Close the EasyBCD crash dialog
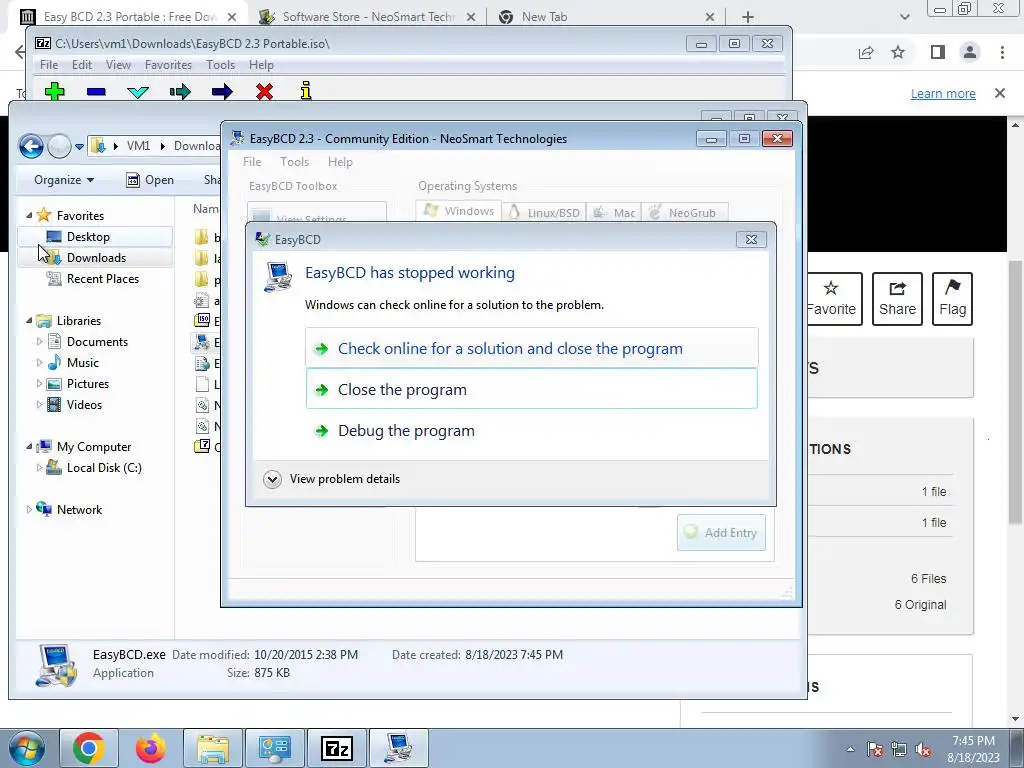Screen dimensions: 1024x768 tap(751, 240)
